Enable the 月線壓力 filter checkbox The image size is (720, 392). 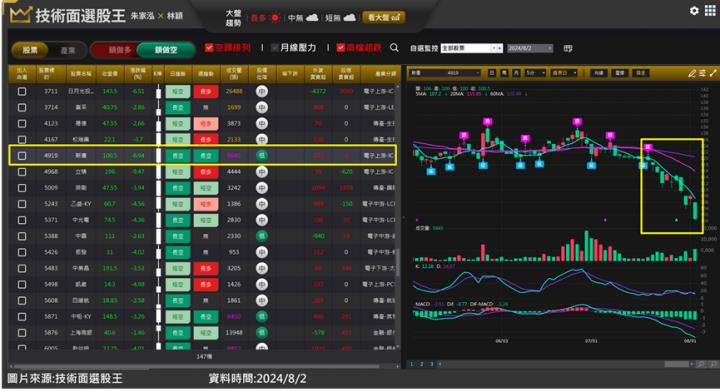click(275, 47)
